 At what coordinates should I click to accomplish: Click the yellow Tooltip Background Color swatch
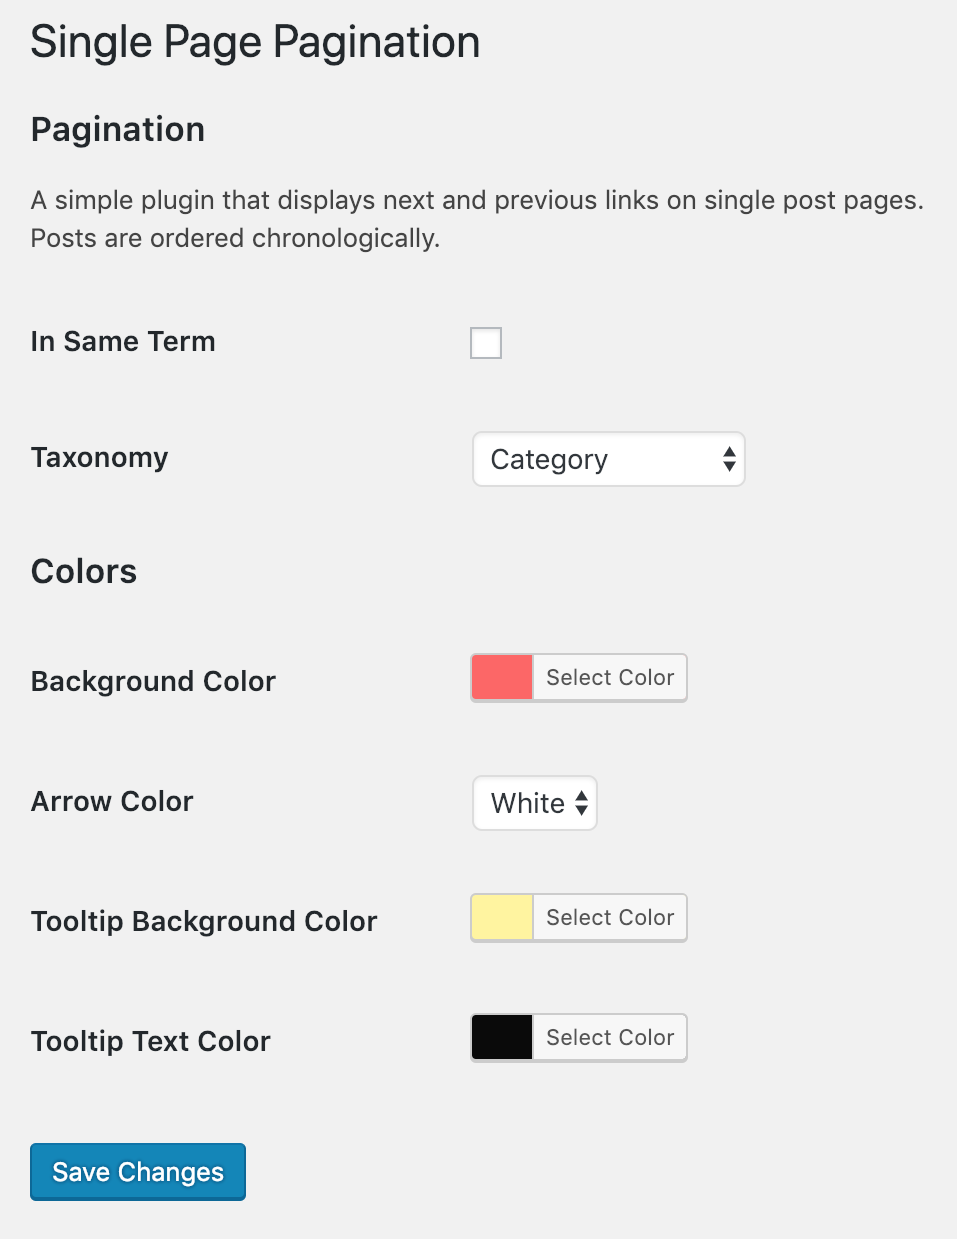click(x=502, y=918)
